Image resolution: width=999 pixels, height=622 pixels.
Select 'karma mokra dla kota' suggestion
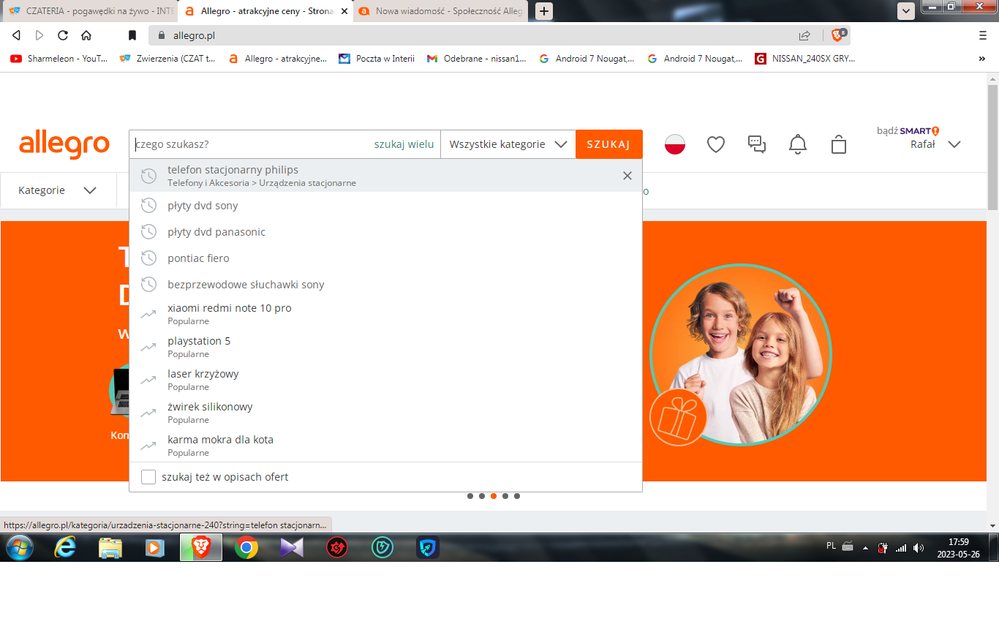coord(385,445)
